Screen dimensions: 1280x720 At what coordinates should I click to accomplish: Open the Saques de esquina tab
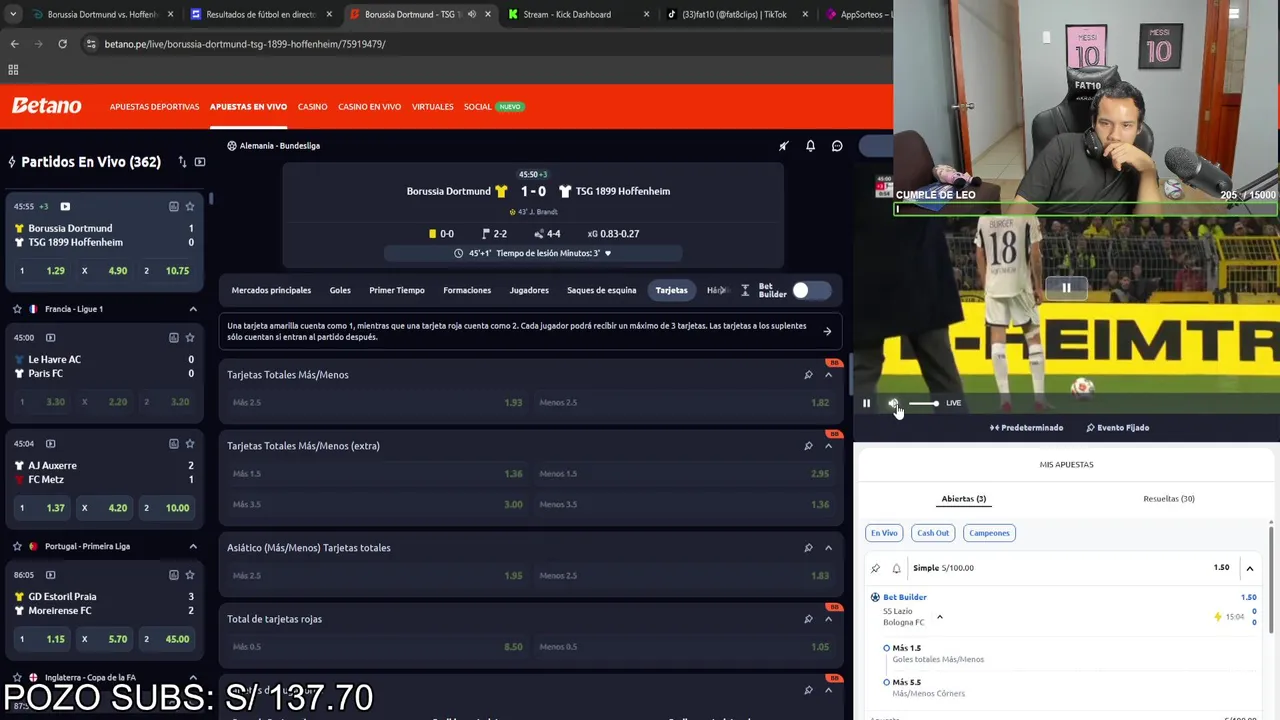601,290
